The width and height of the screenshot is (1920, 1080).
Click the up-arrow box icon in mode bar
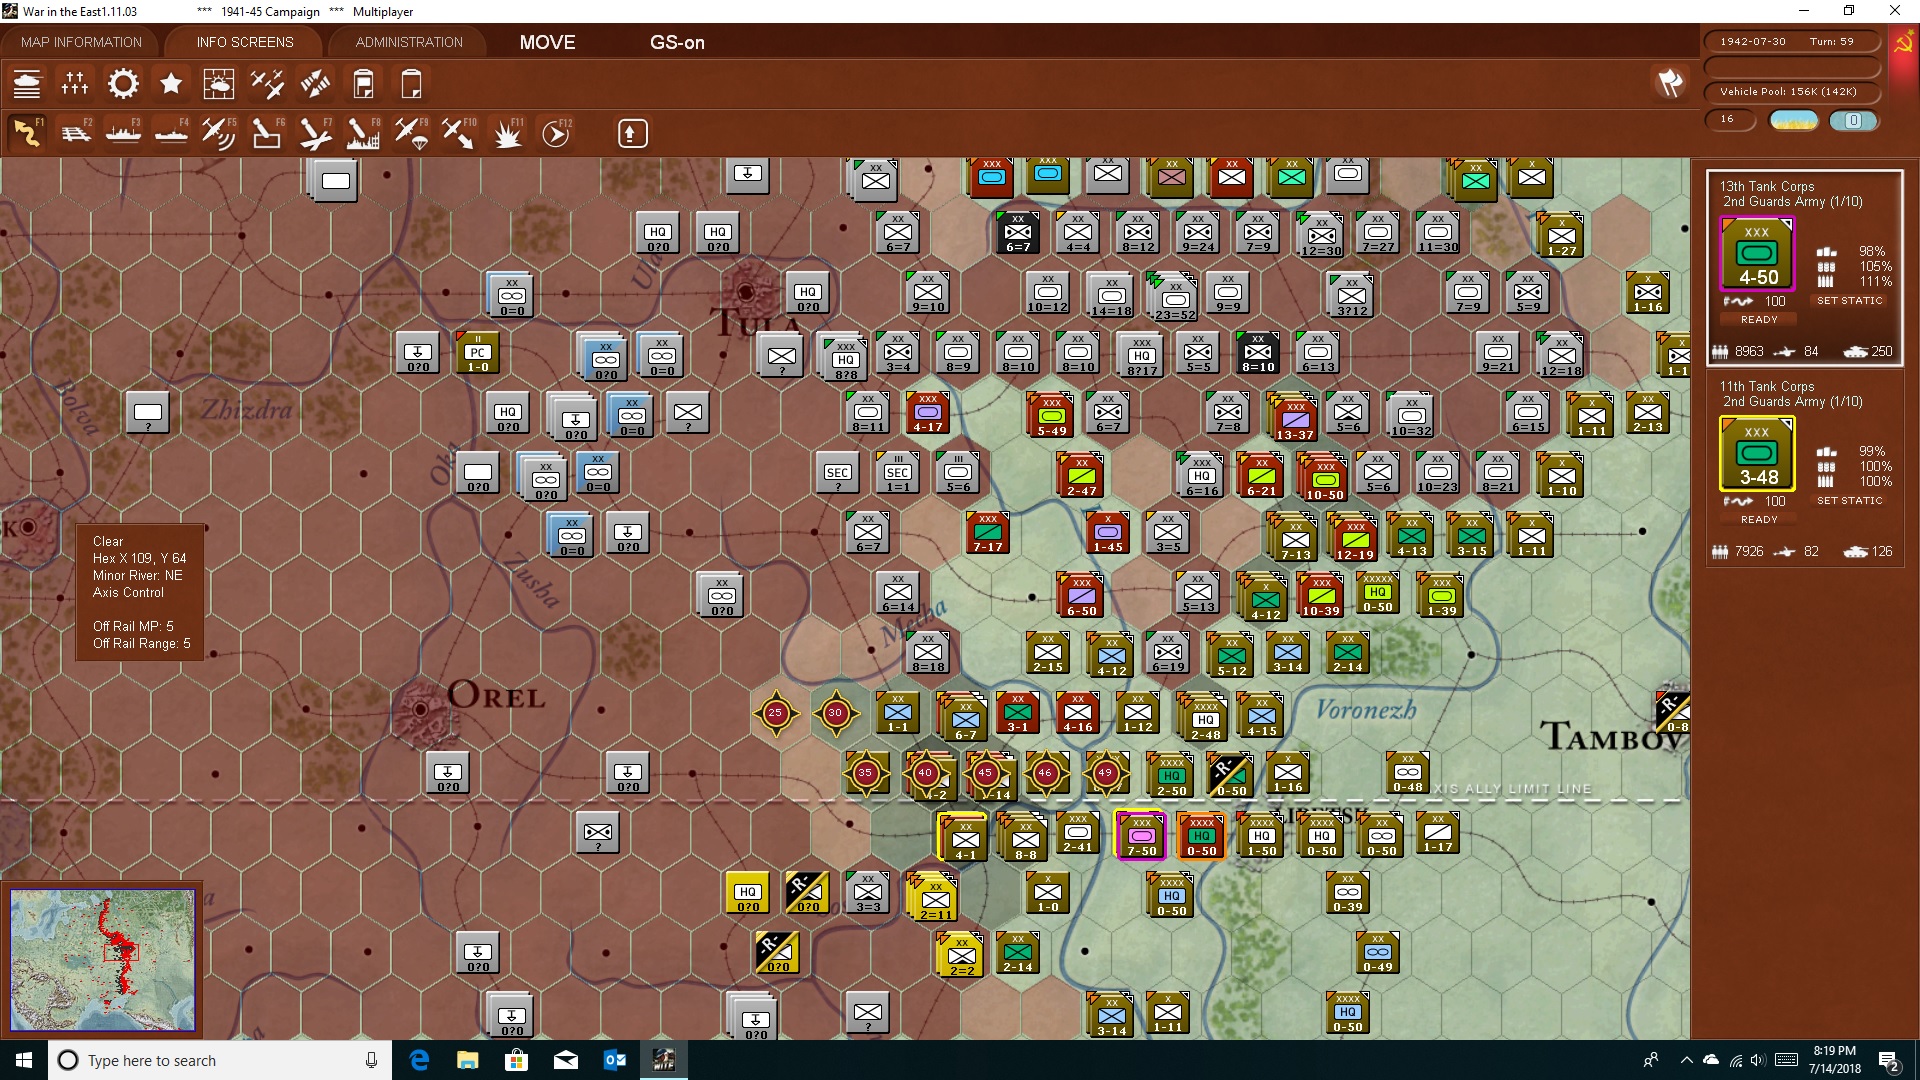tap(632, 133)
